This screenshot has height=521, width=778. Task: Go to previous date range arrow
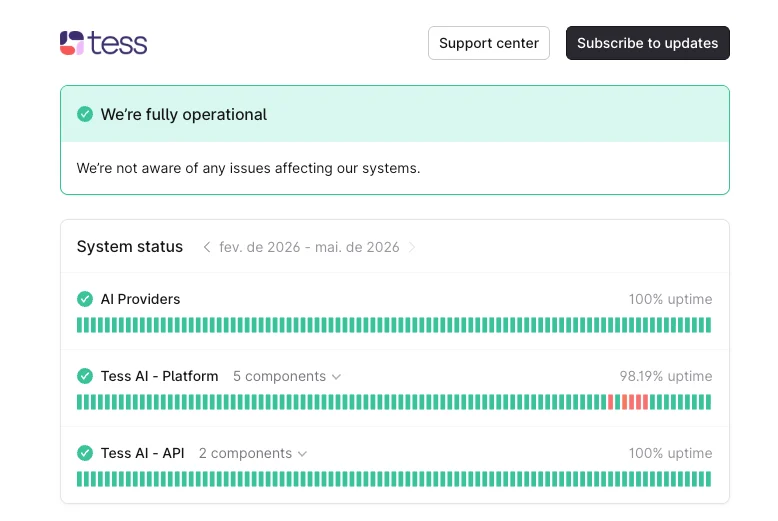207,247
